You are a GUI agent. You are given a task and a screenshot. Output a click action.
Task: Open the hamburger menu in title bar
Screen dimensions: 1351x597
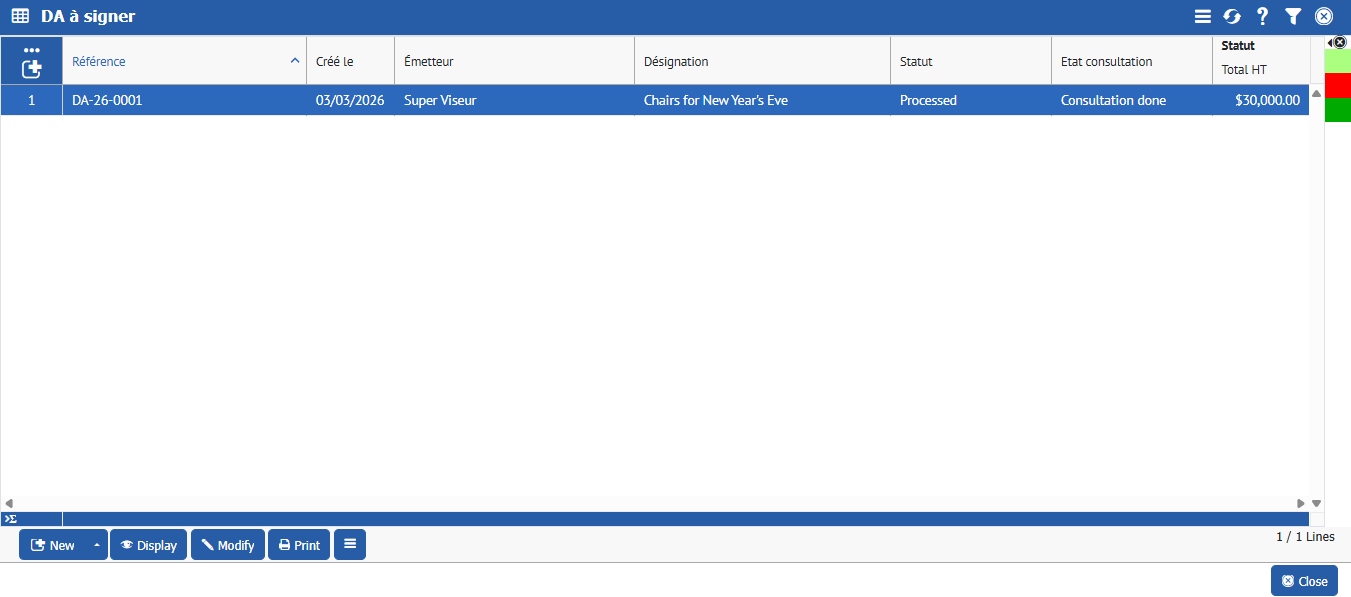pyautogui.click(x=1203, y=17)
